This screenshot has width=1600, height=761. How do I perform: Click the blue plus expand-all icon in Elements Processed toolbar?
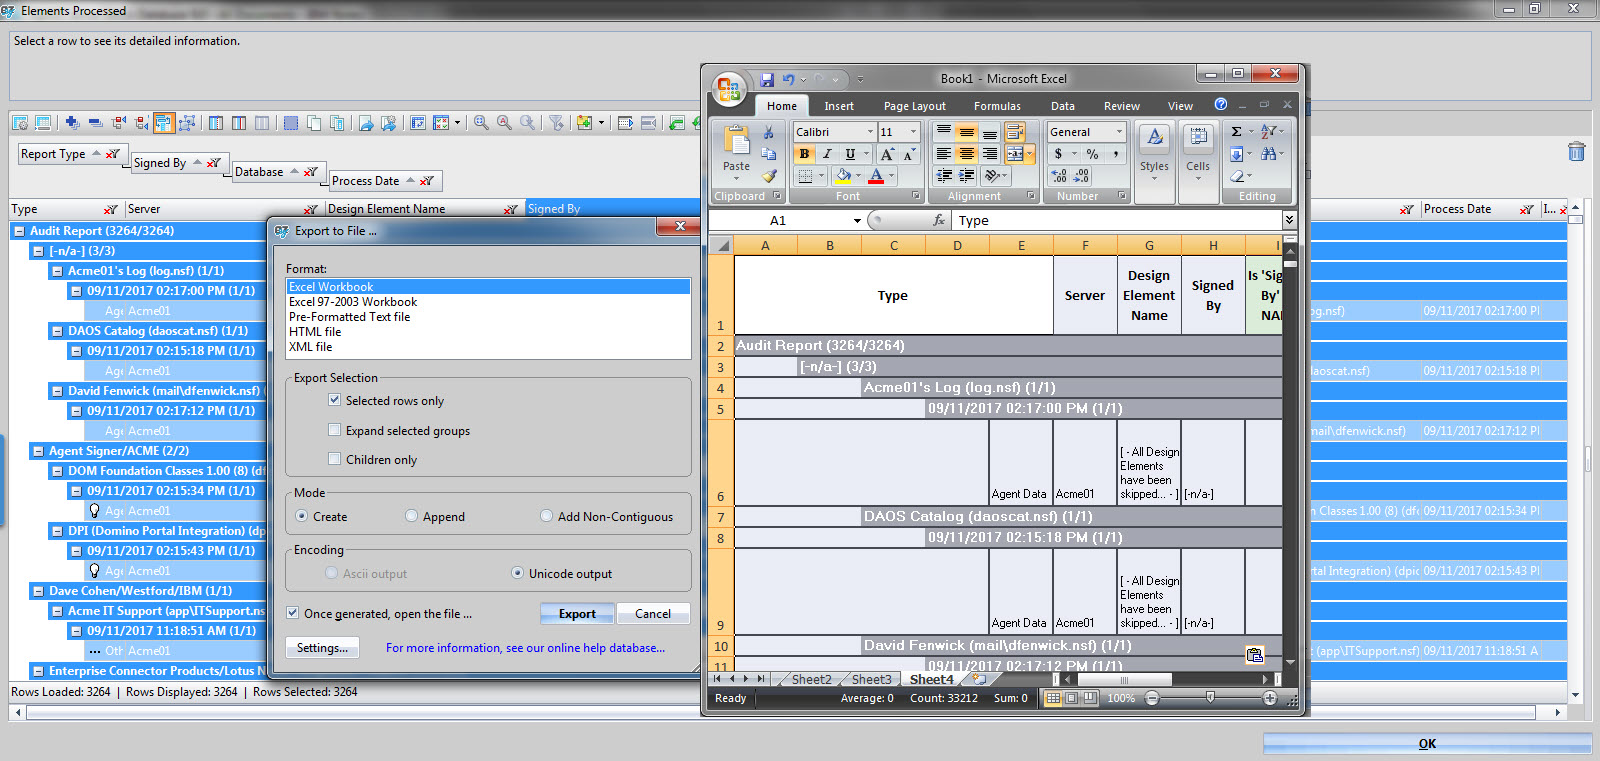[72, 123]
